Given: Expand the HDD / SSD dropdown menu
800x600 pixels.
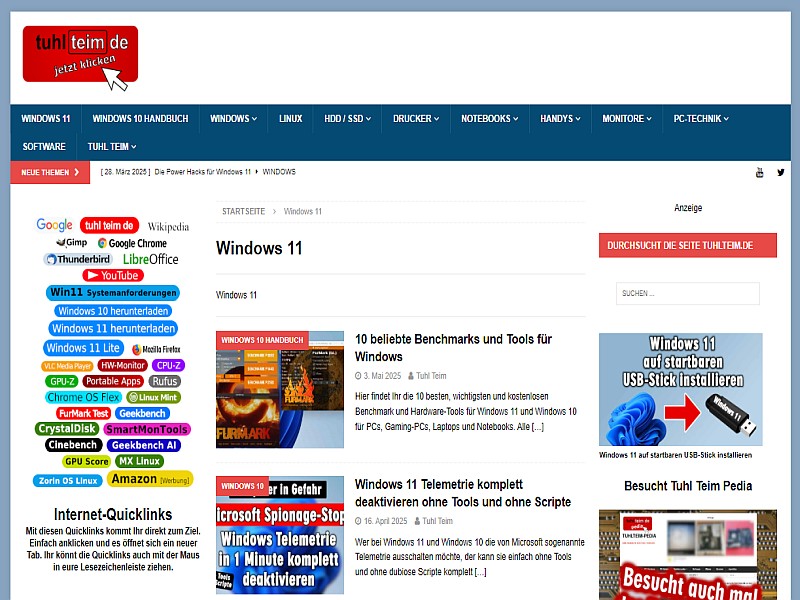Looking at the screenshot, I should pyautogui.click(x=347, y=118).
